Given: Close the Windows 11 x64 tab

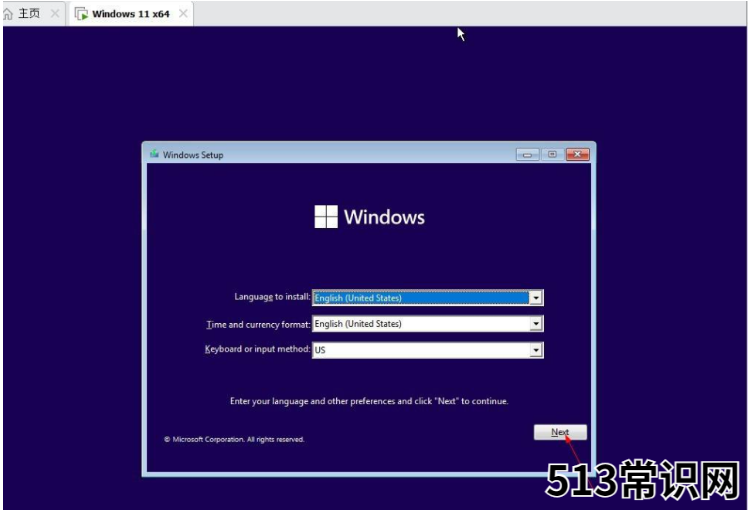Looking at the screenshot, I should (x=183, y=14).
